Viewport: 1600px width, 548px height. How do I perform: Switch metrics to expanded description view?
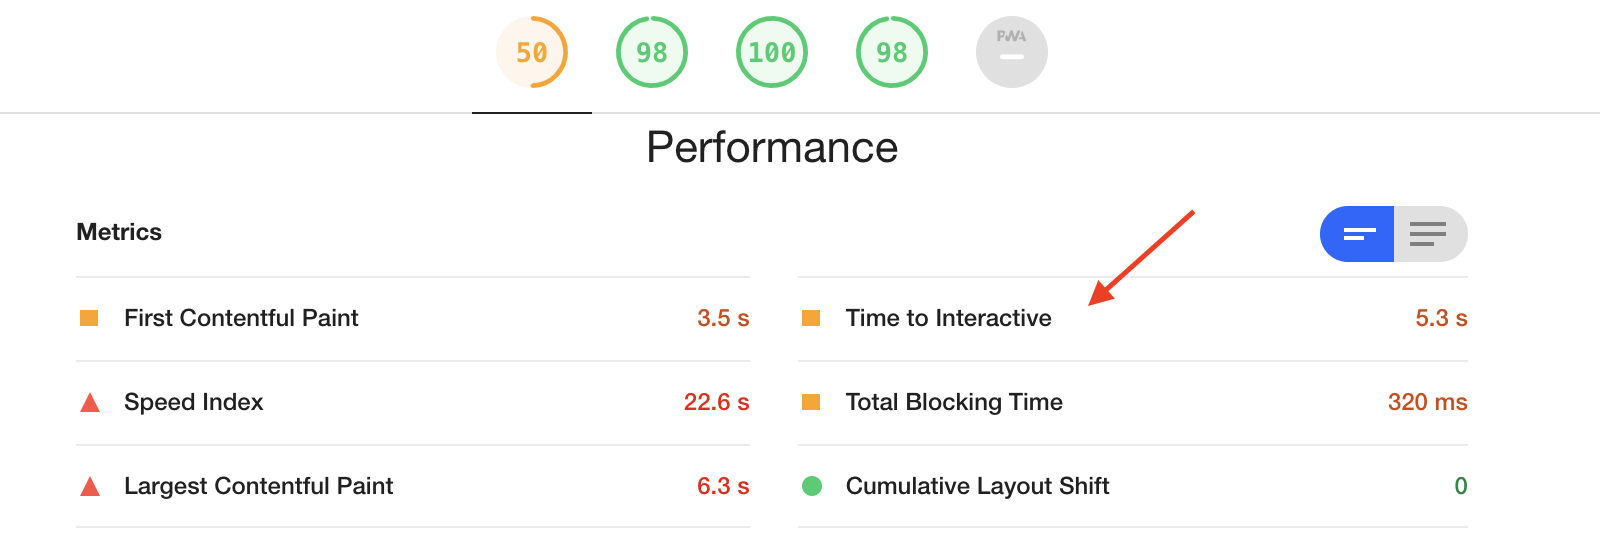(1430, 234)
